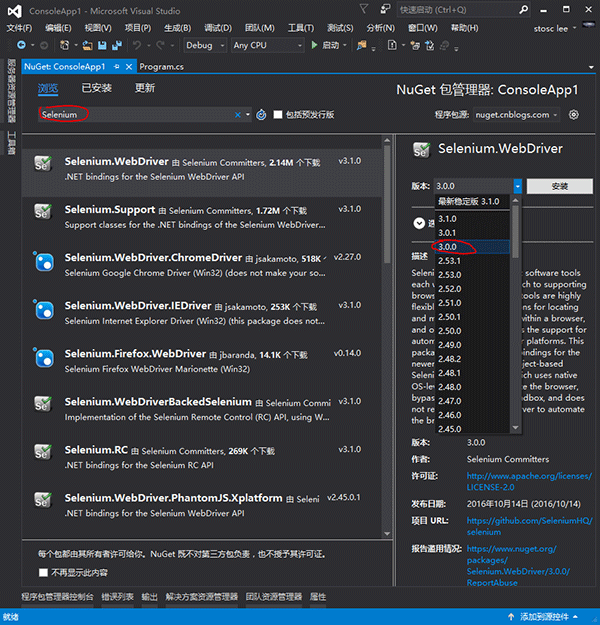Open the document tab list dropdown arrow

tap(591, 67)
